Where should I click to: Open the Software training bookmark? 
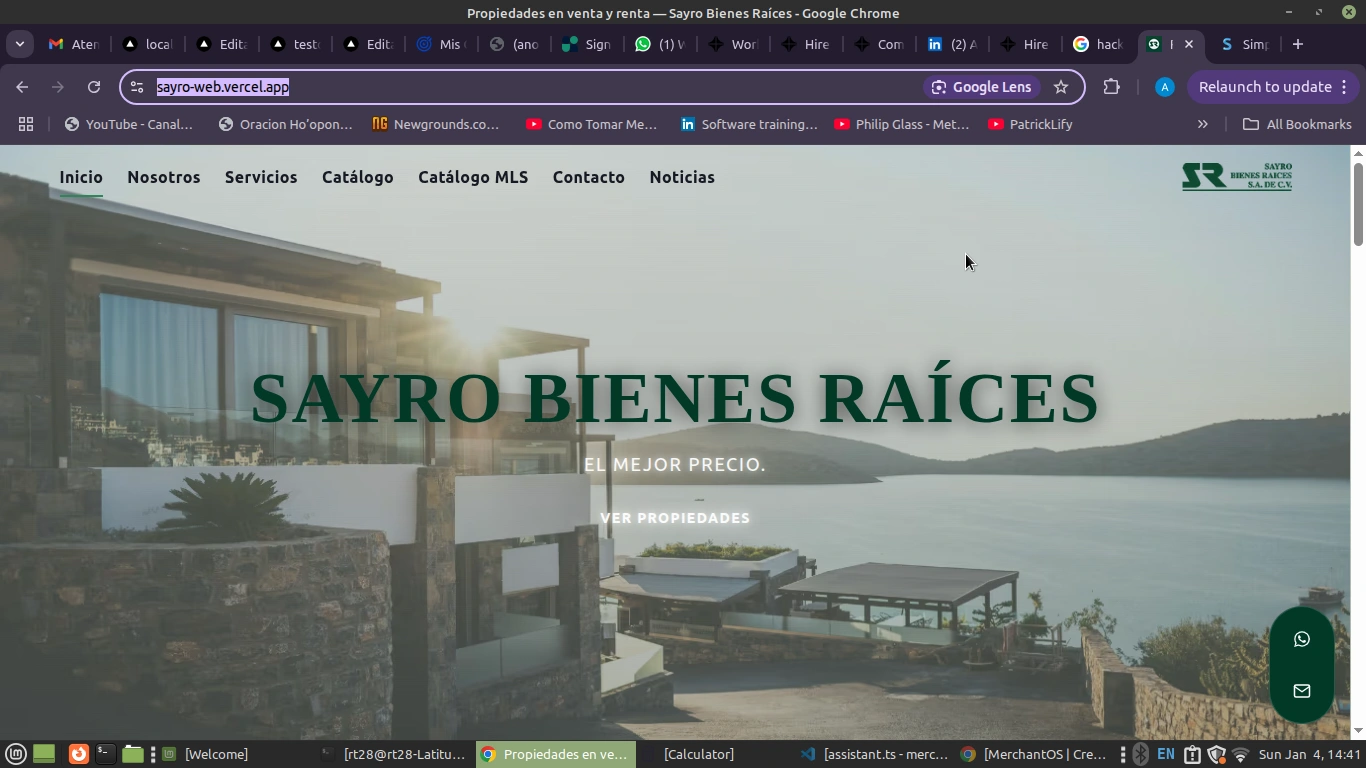tap(748, 124)
